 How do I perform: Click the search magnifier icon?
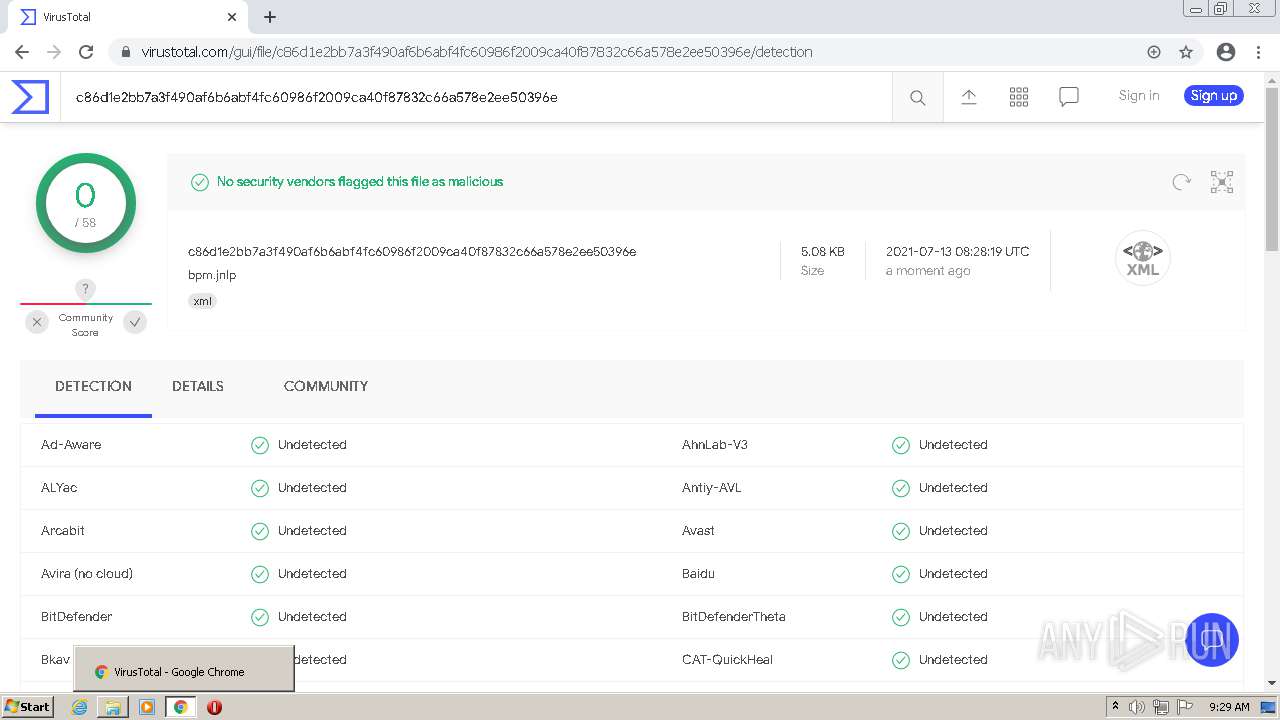[917, 97]
